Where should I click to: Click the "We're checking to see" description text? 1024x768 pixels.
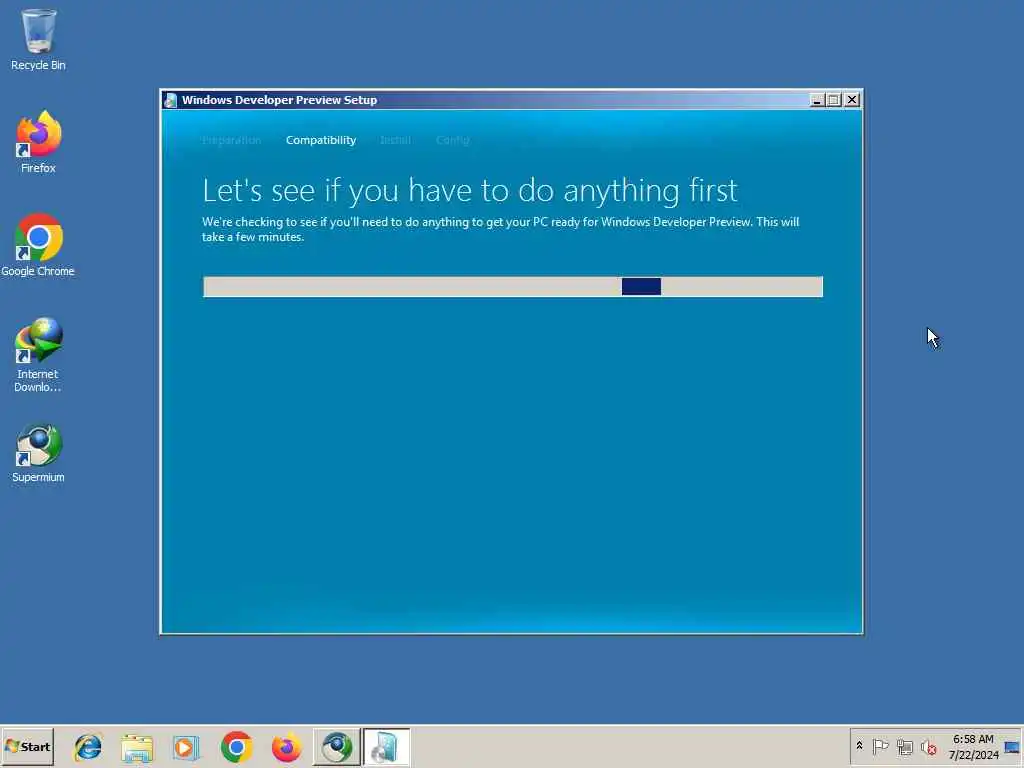(x=500, y=229)
